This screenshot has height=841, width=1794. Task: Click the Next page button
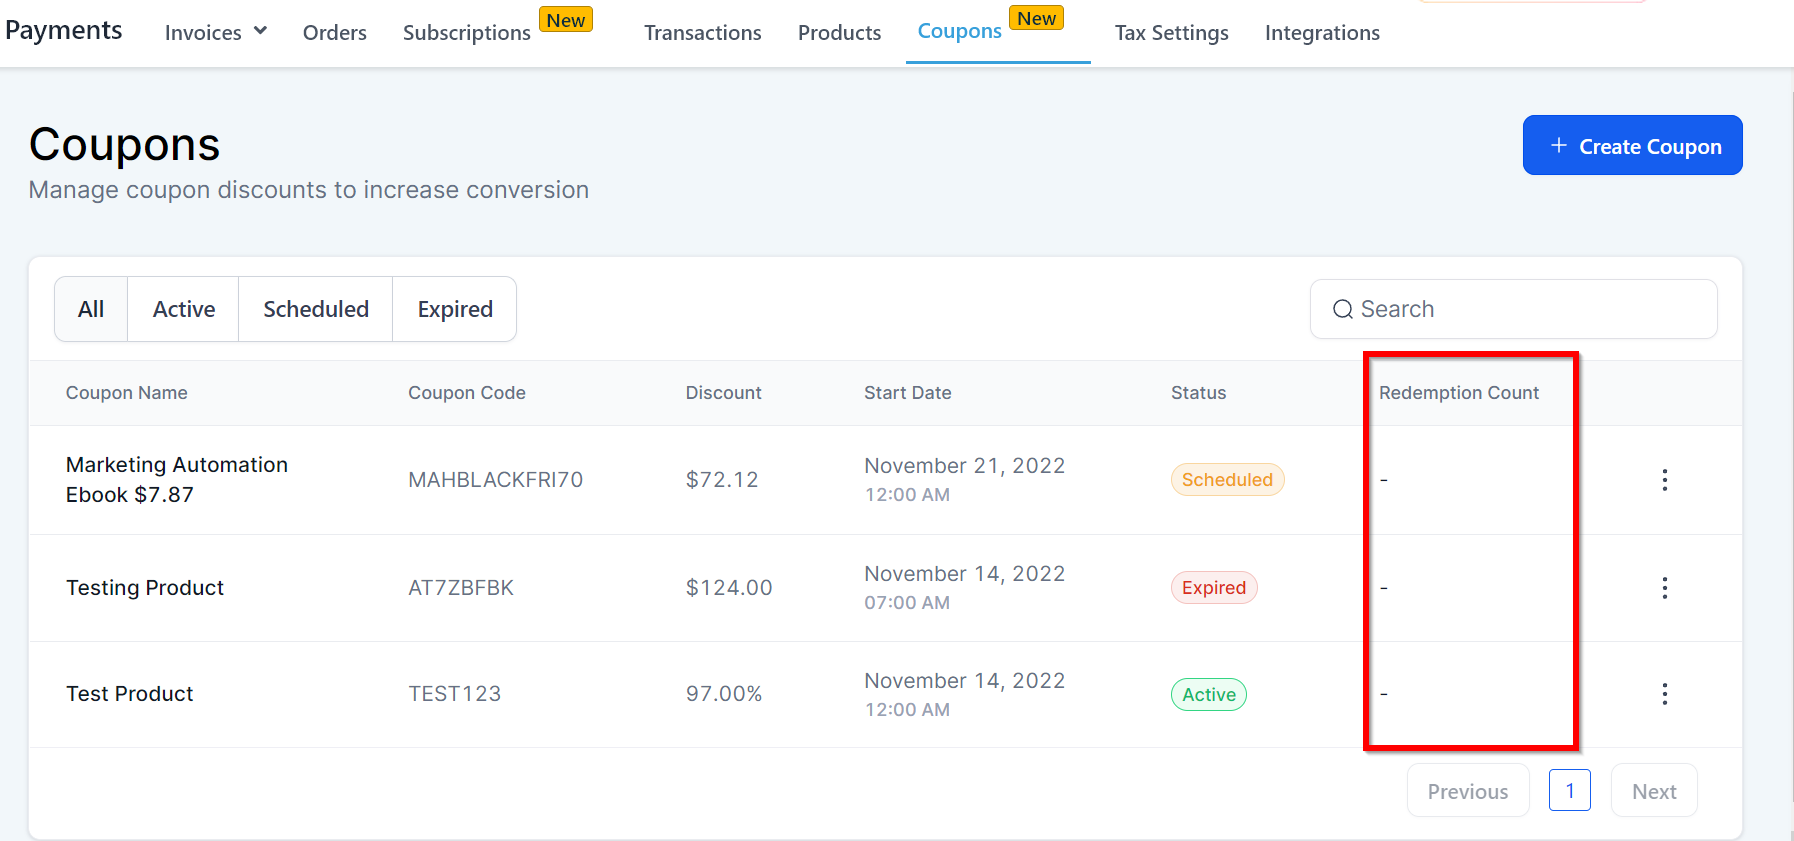click(x=1654, y=791)
